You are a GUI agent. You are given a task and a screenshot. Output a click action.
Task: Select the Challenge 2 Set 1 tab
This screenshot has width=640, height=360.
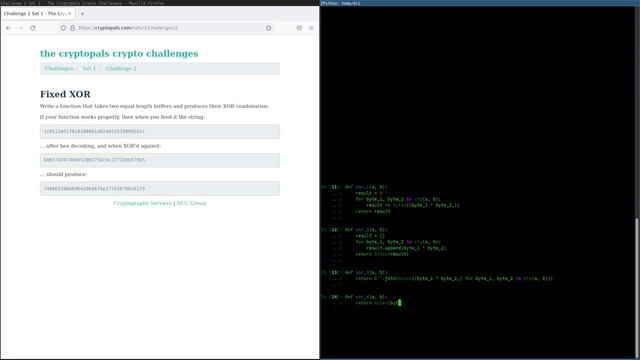point(38,13)
